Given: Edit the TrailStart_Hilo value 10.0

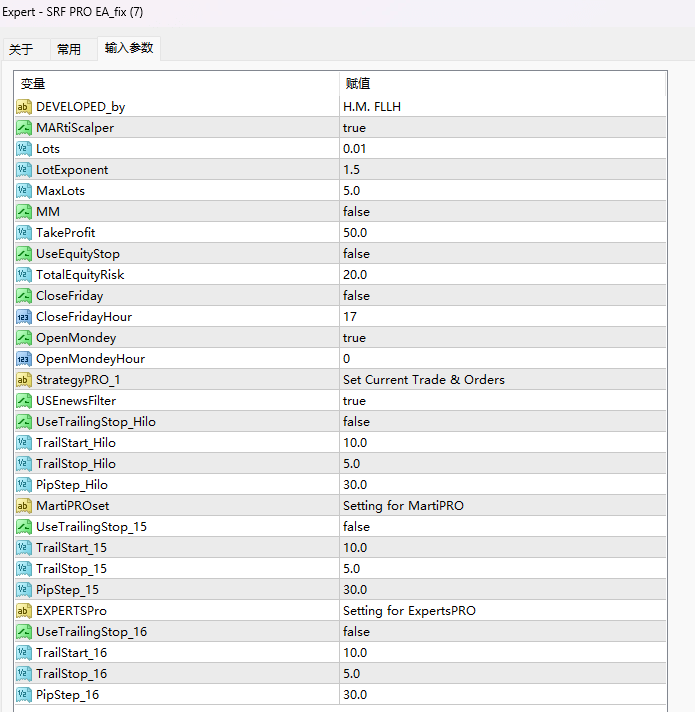Looking at the screenshot, I should tap(503, 443).
